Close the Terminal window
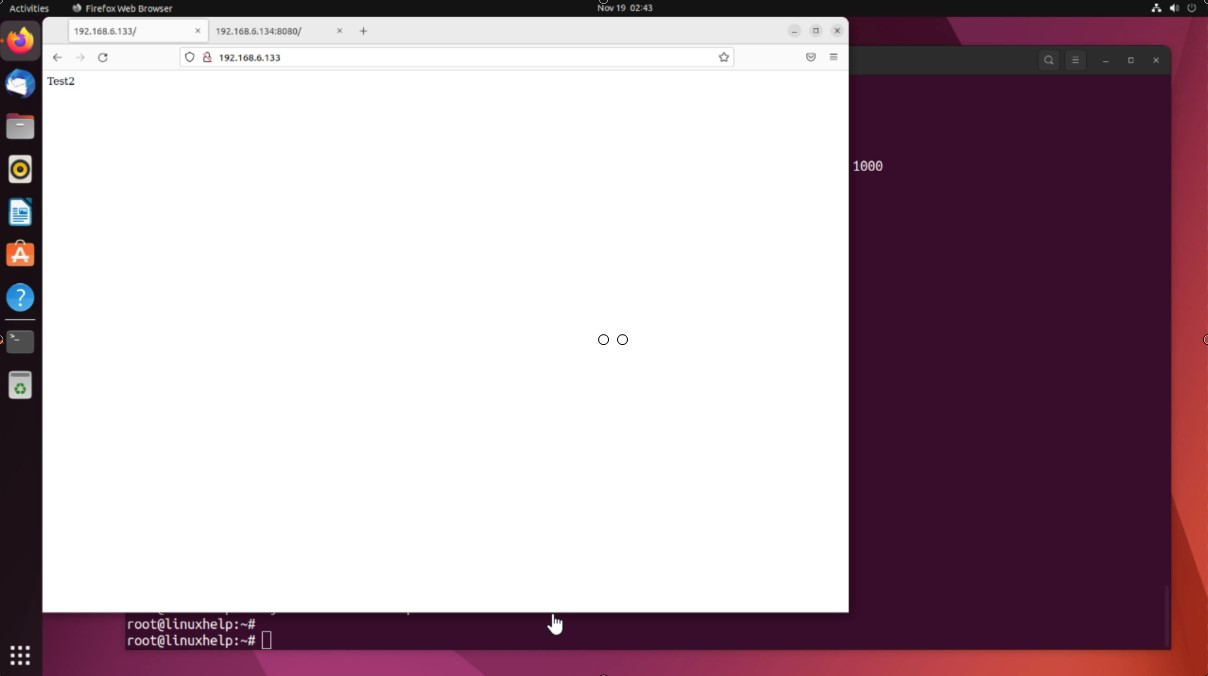 click(1156, 60)
